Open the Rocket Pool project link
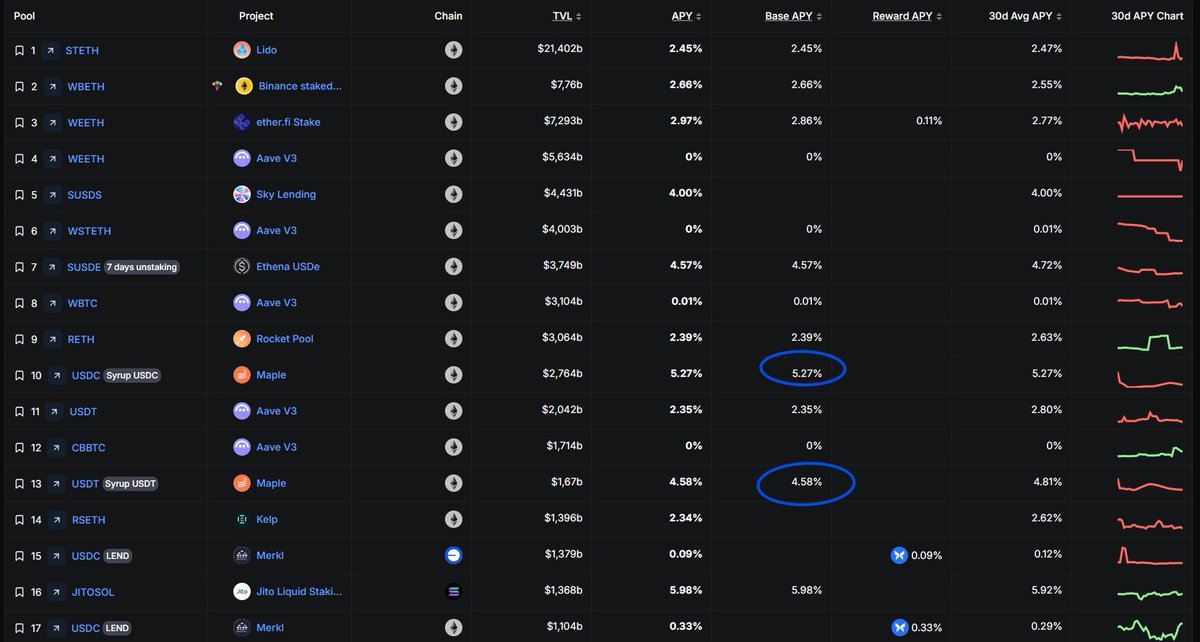The image size is (1200, 642). [285, 339]
